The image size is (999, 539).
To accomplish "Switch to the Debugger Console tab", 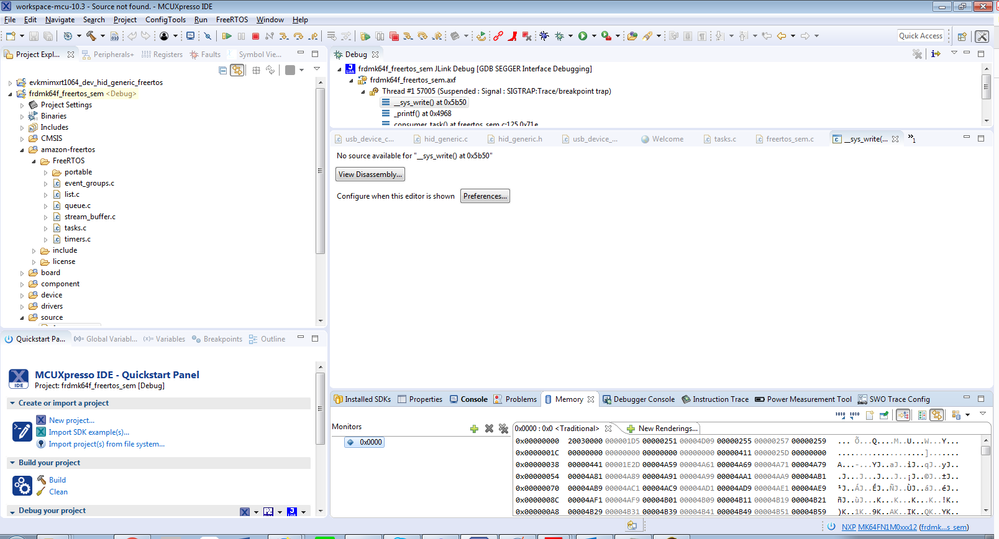I will (638, 399).
